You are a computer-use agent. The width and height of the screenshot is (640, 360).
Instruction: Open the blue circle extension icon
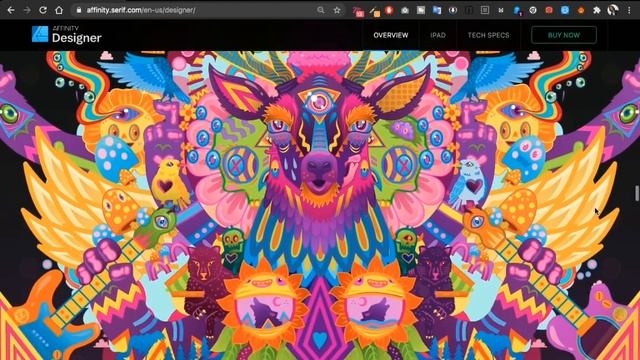click(565, 10)
